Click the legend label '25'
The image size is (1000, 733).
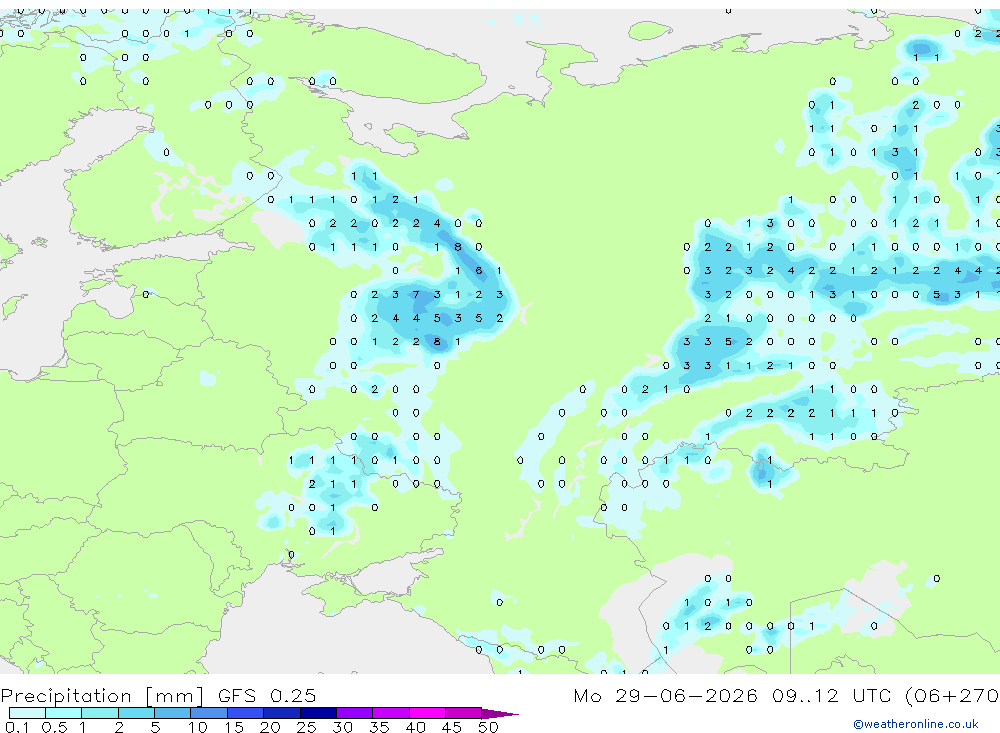pos(307,727)
